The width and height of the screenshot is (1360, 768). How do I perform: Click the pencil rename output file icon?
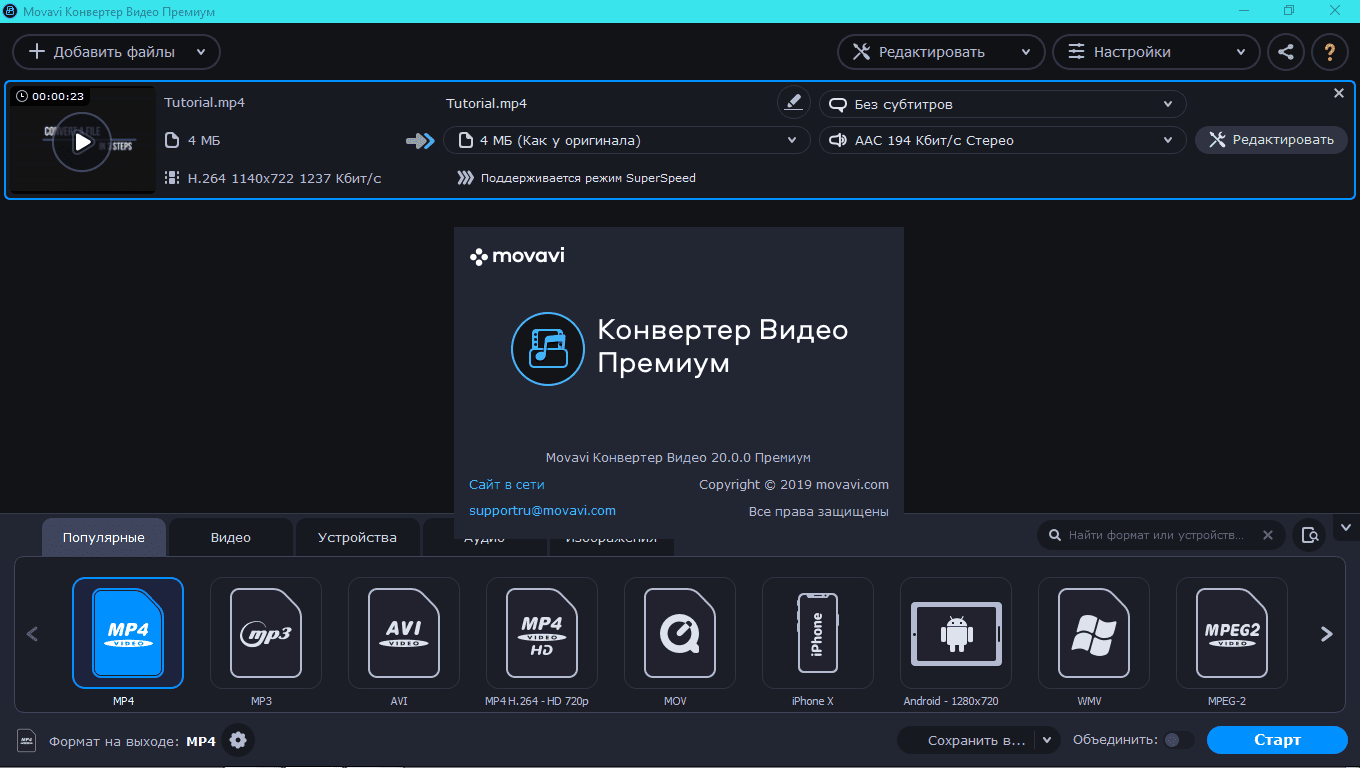pos(793,102)
